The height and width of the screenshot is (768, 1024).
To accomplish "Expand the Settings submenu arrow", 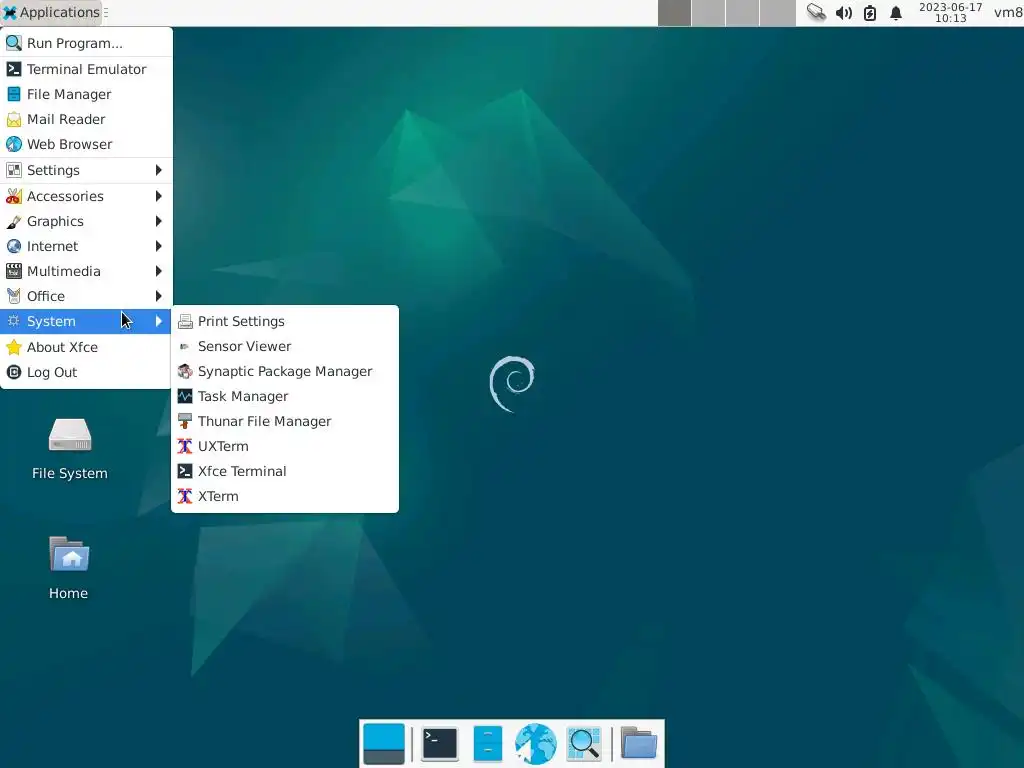I will click(x=159, y=170).
